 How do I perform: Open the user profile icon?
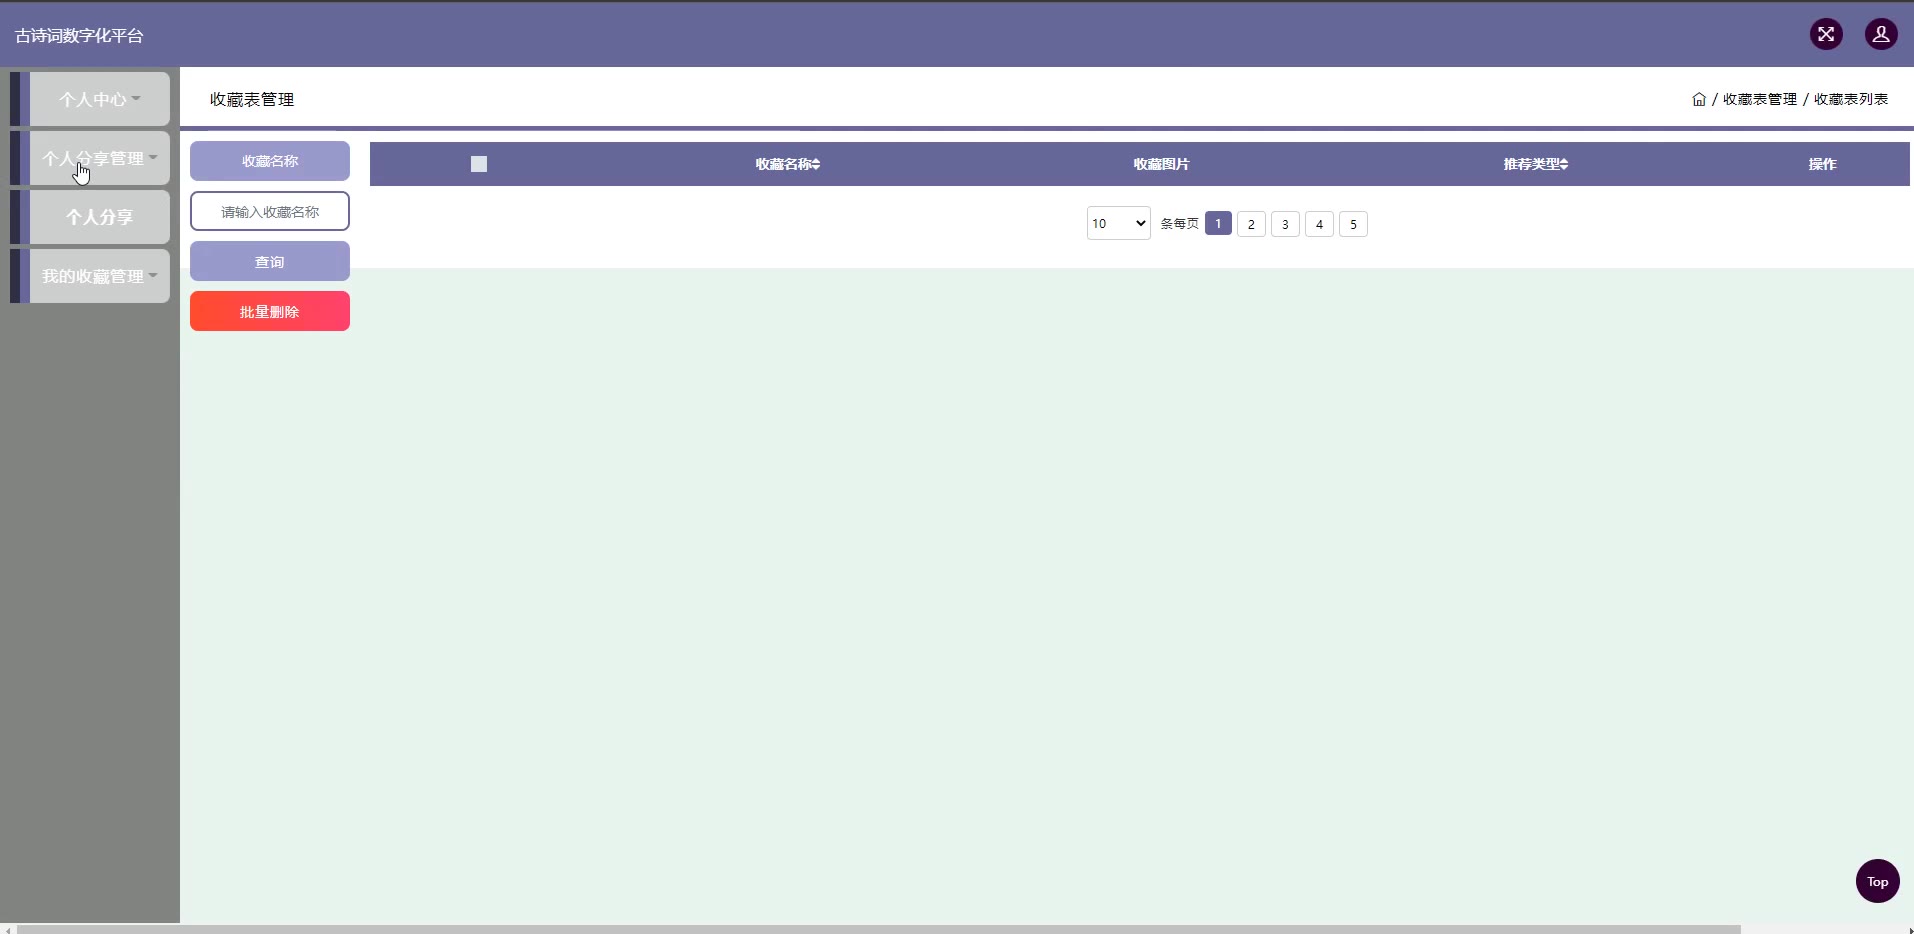point(1881,35)
